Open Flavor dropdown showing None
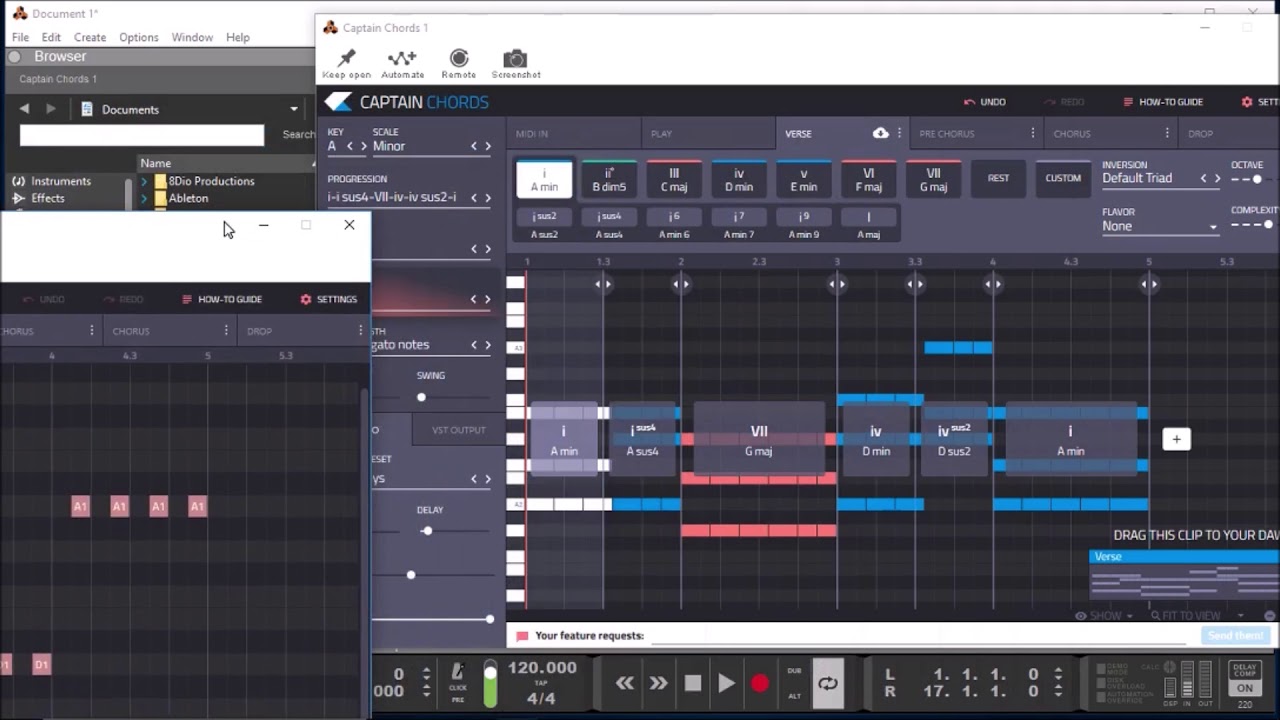Viewport: 1280px width, 720px height. (1159, 226)
